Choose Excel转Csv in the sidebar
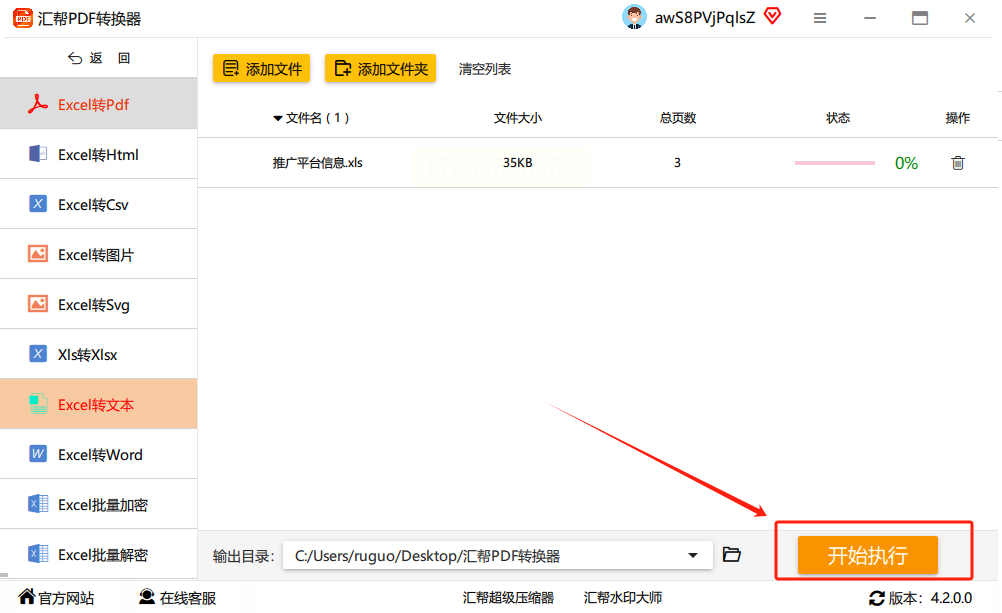Screen dimensions: 1002x613 pyautogui.click(x=98, y=205)
